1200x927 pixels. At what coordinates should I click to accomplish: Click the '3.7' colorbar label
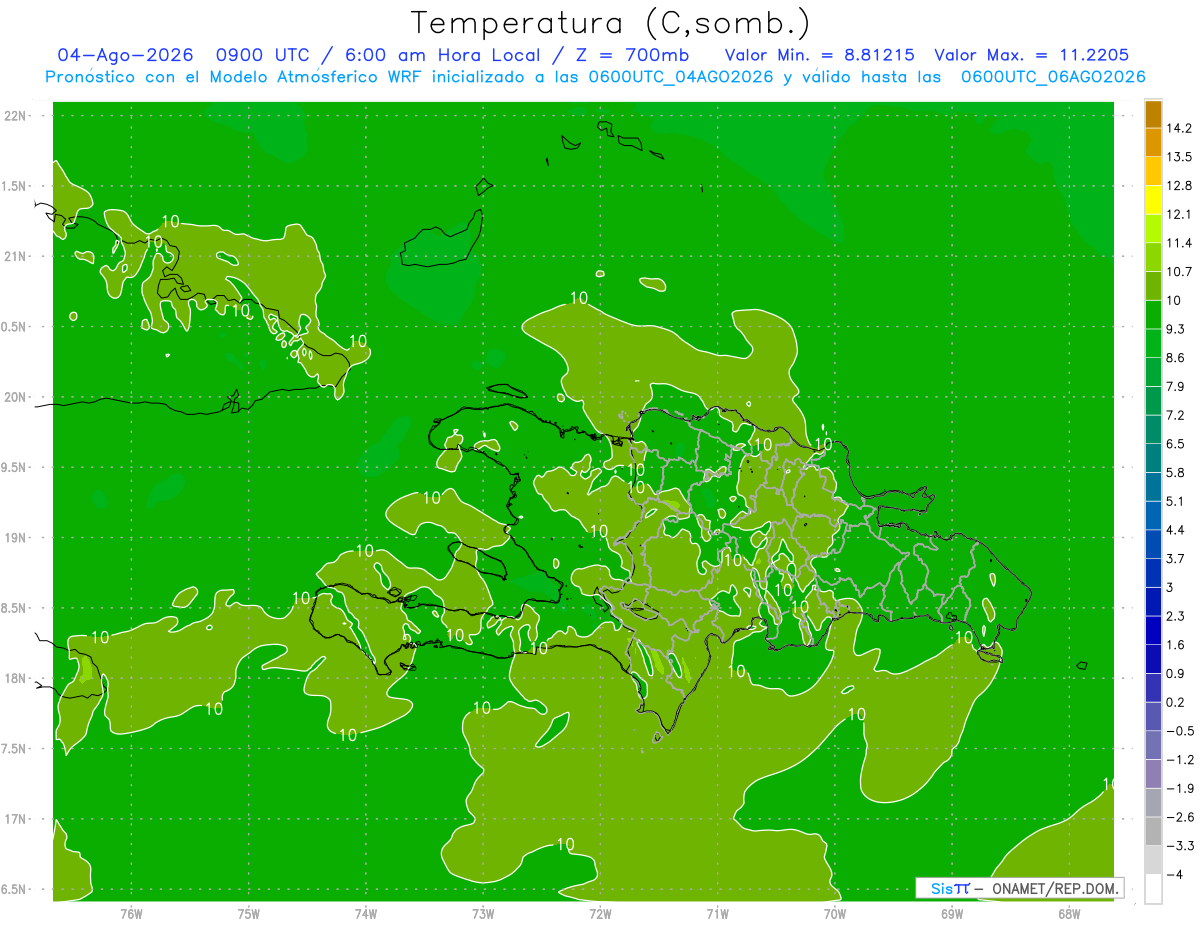[x=1176, y=558]
